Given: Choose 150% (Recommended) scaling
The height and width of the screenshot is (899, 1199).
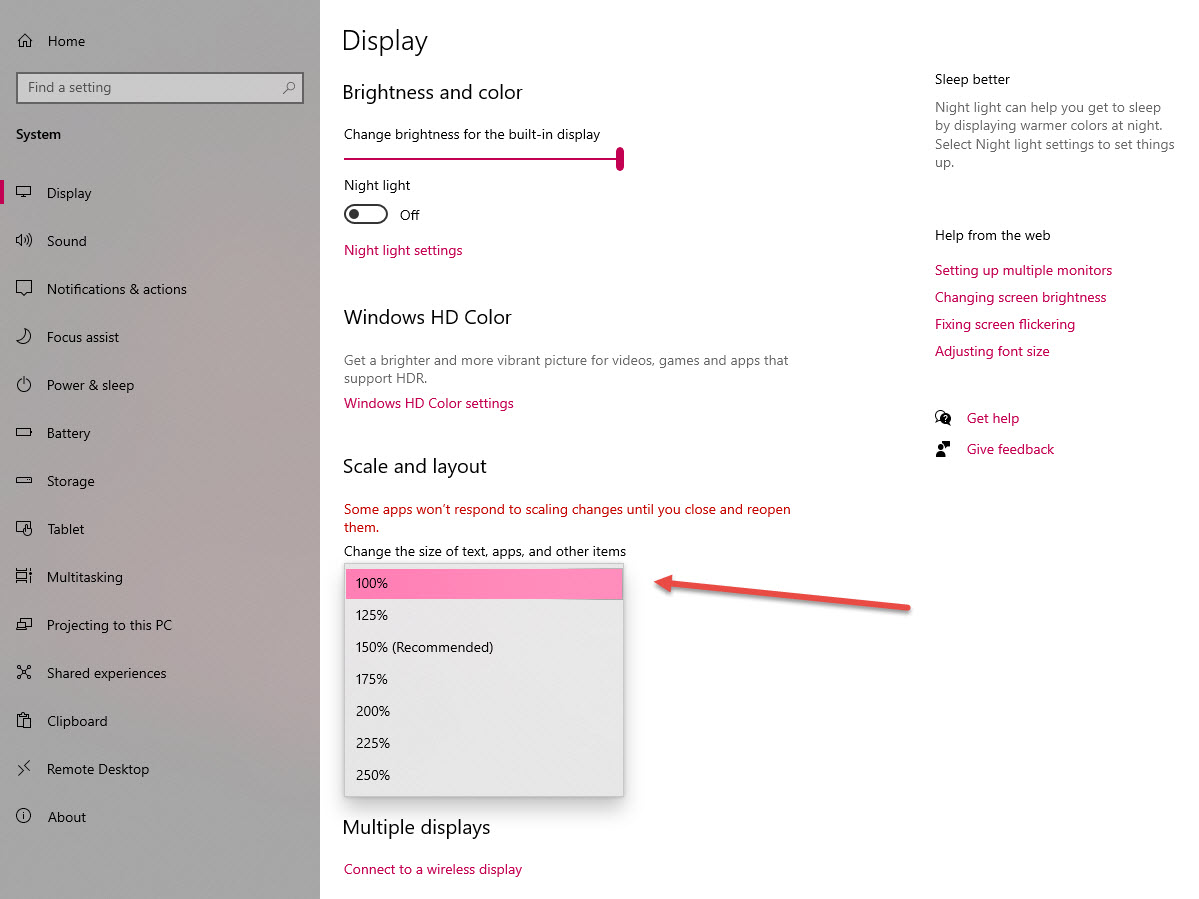Looking at the screenshot, I should [x=484, y=647].
